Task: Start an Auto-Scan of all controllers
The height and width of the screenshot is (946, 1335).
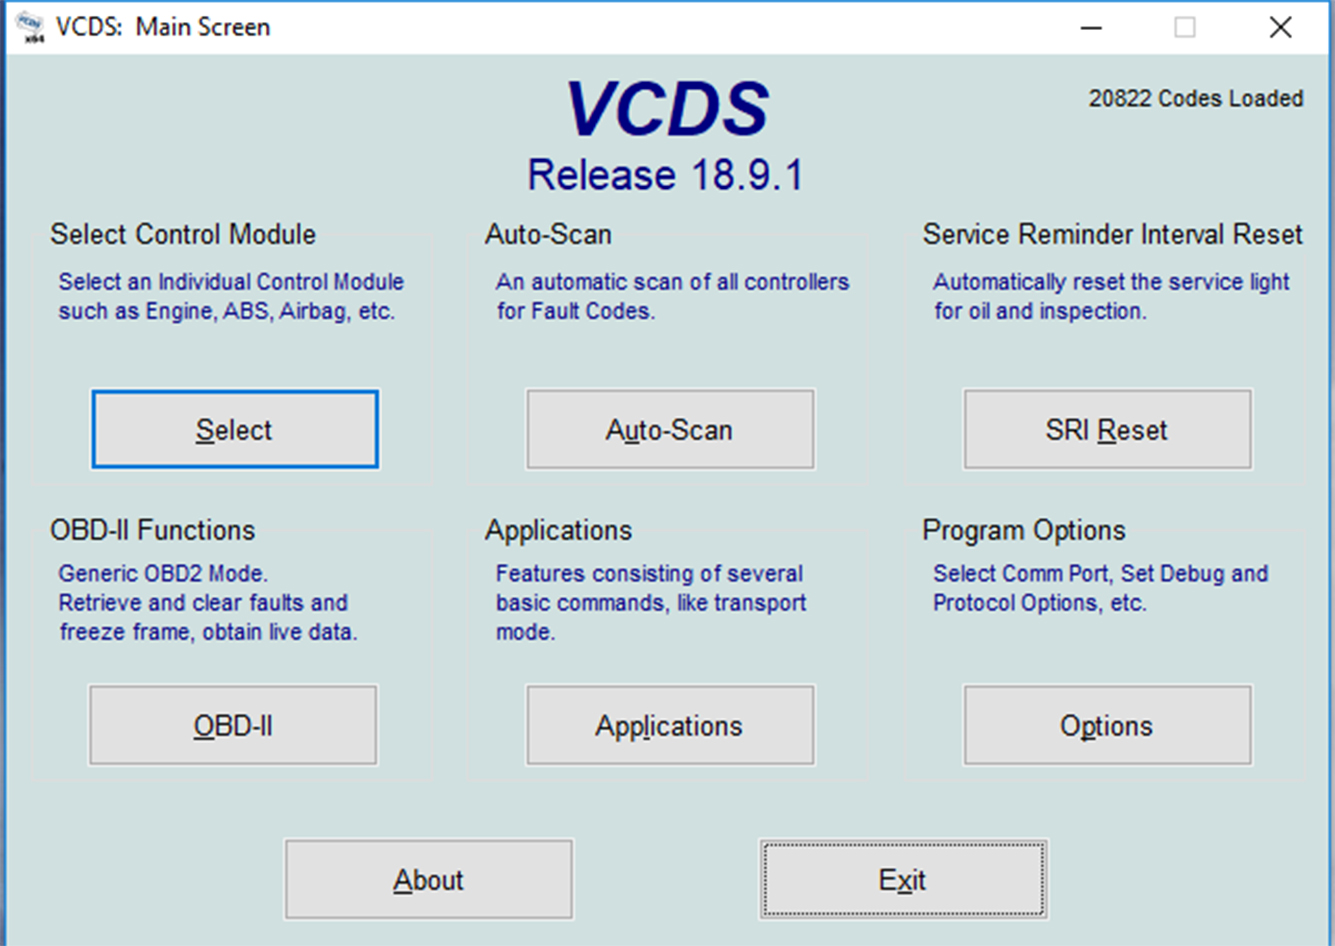Action: pyautogui.click(x=670, y=429)
